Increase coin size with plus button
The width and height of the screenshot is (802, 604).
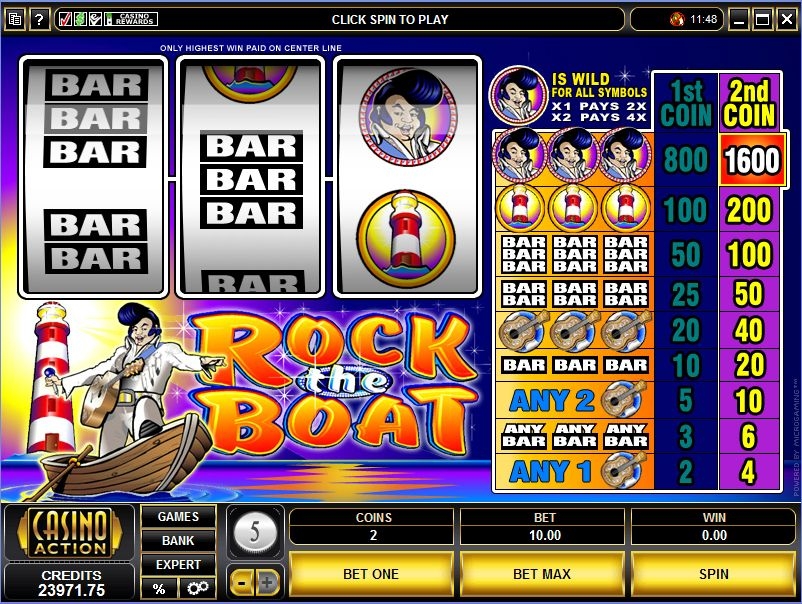tap(268, 582)
